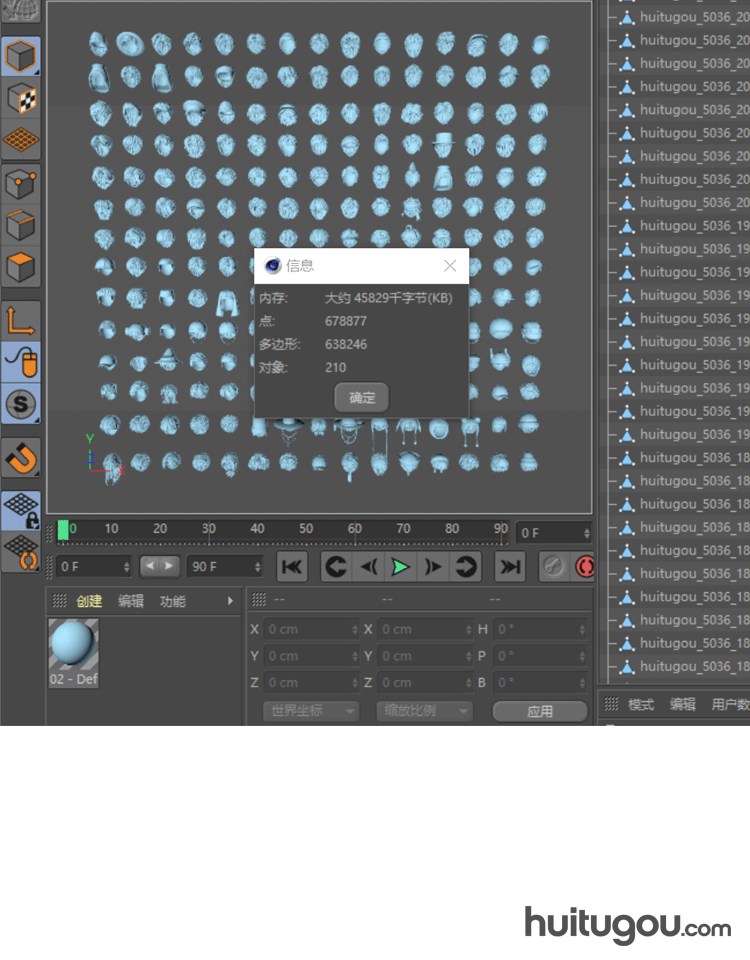Viewport: 750px width, 960px height.
Task: Click frame 60 on the timeline ruler
Action: tap(355, 529)
